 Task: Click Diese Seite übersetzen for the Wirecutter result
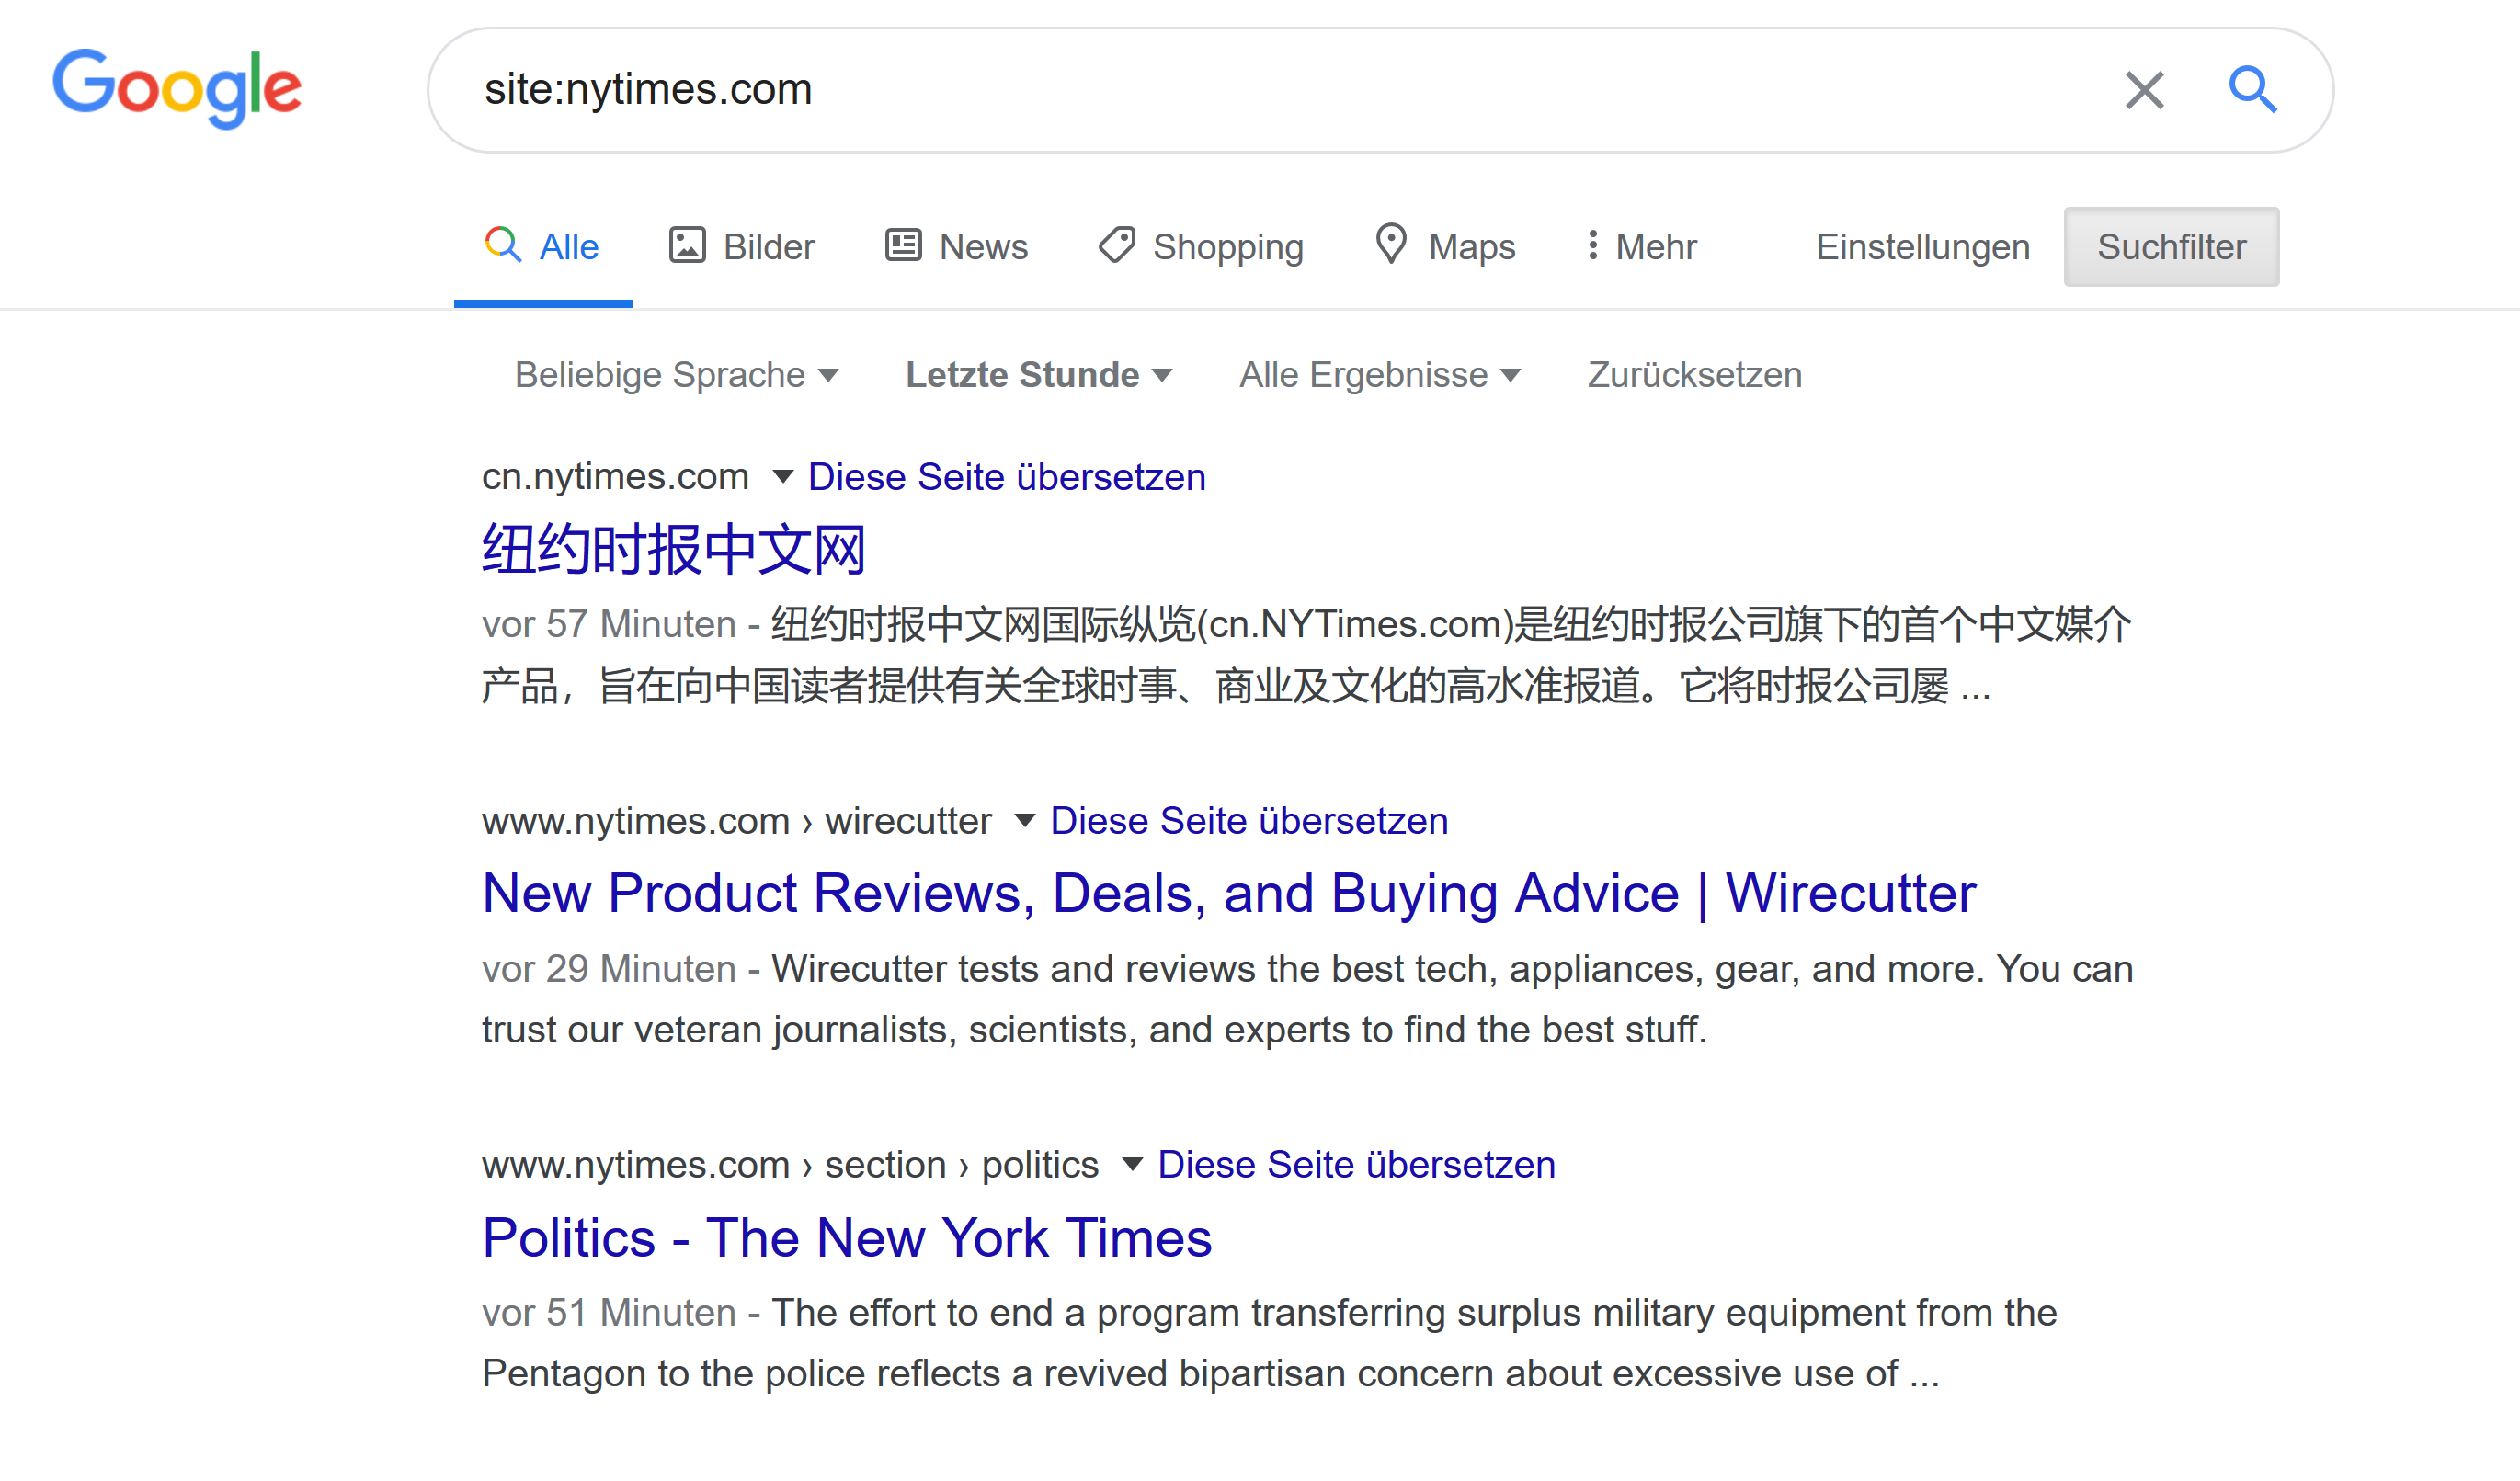1248,820
